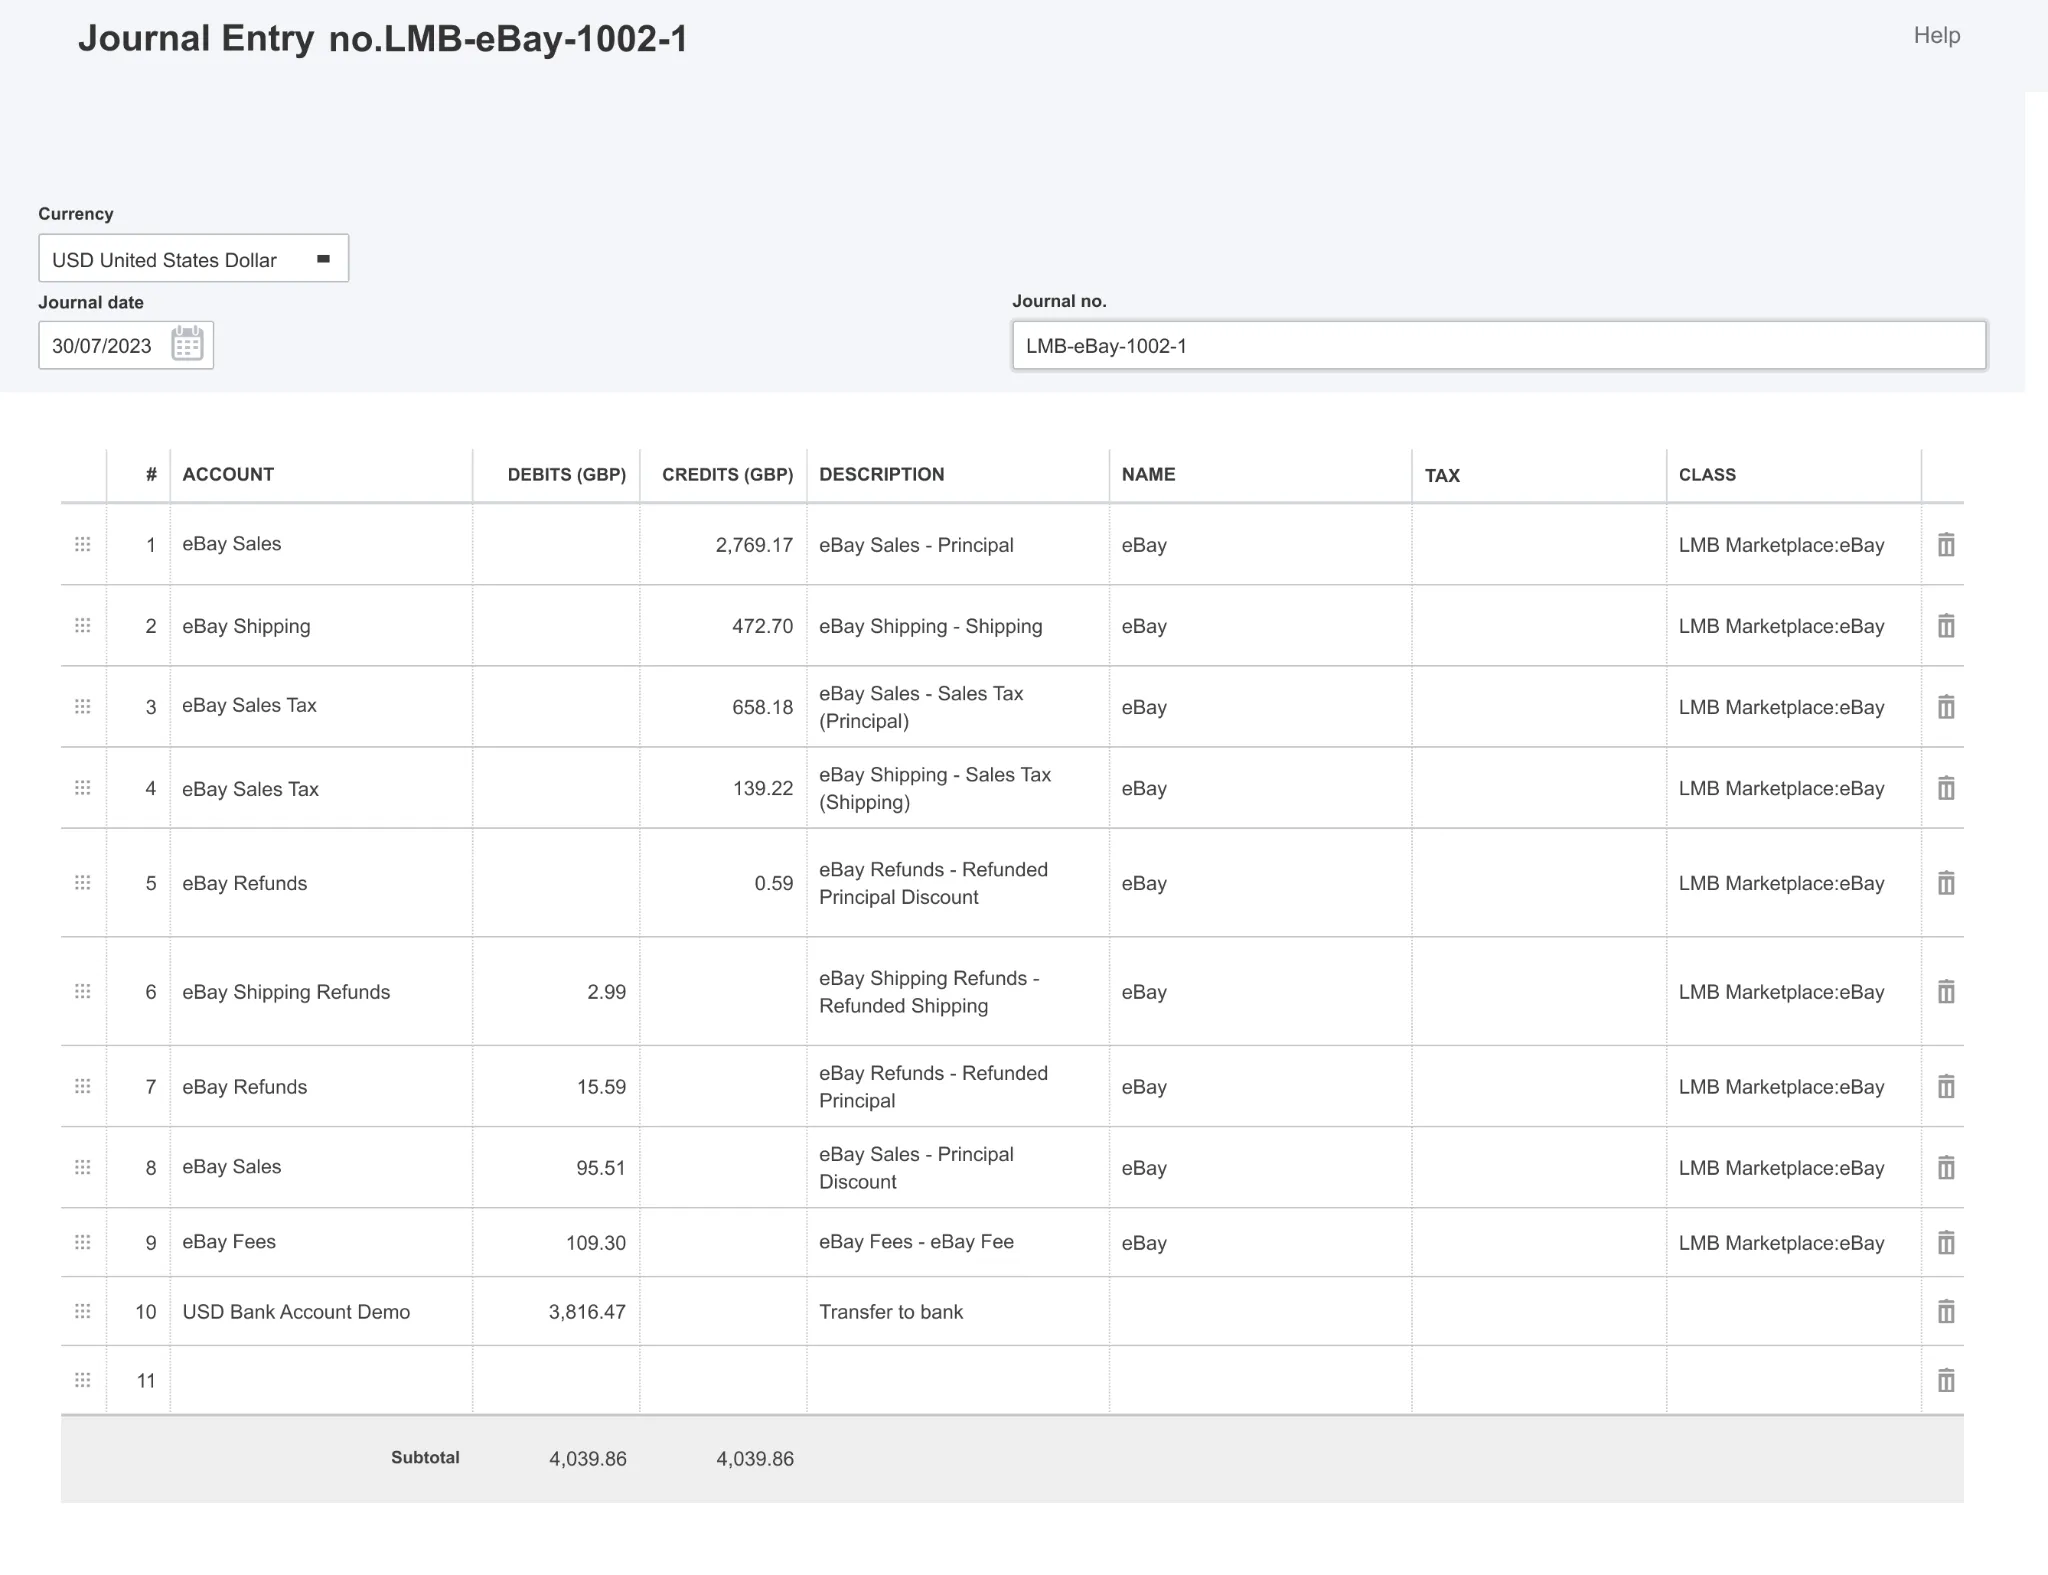Click the DESCRIPTION column header

click(881, 474)
